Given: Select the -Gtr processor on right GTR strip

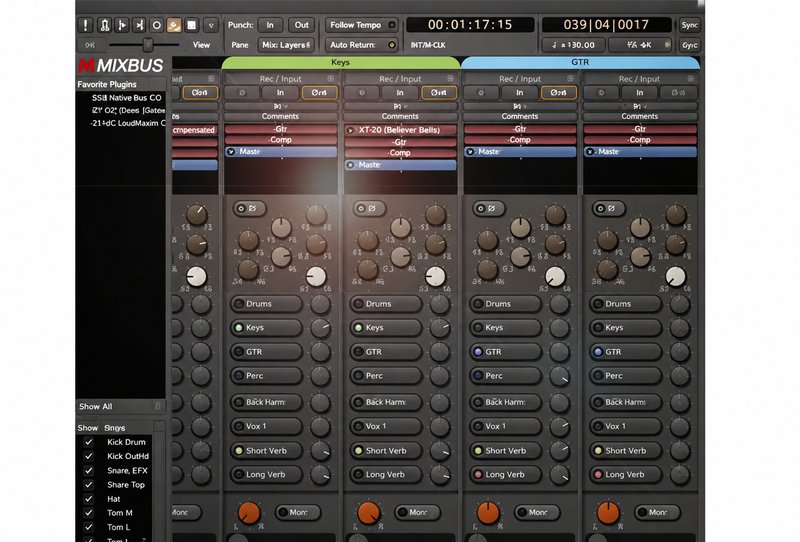Looking at the screenshot, I should [640, 129].
